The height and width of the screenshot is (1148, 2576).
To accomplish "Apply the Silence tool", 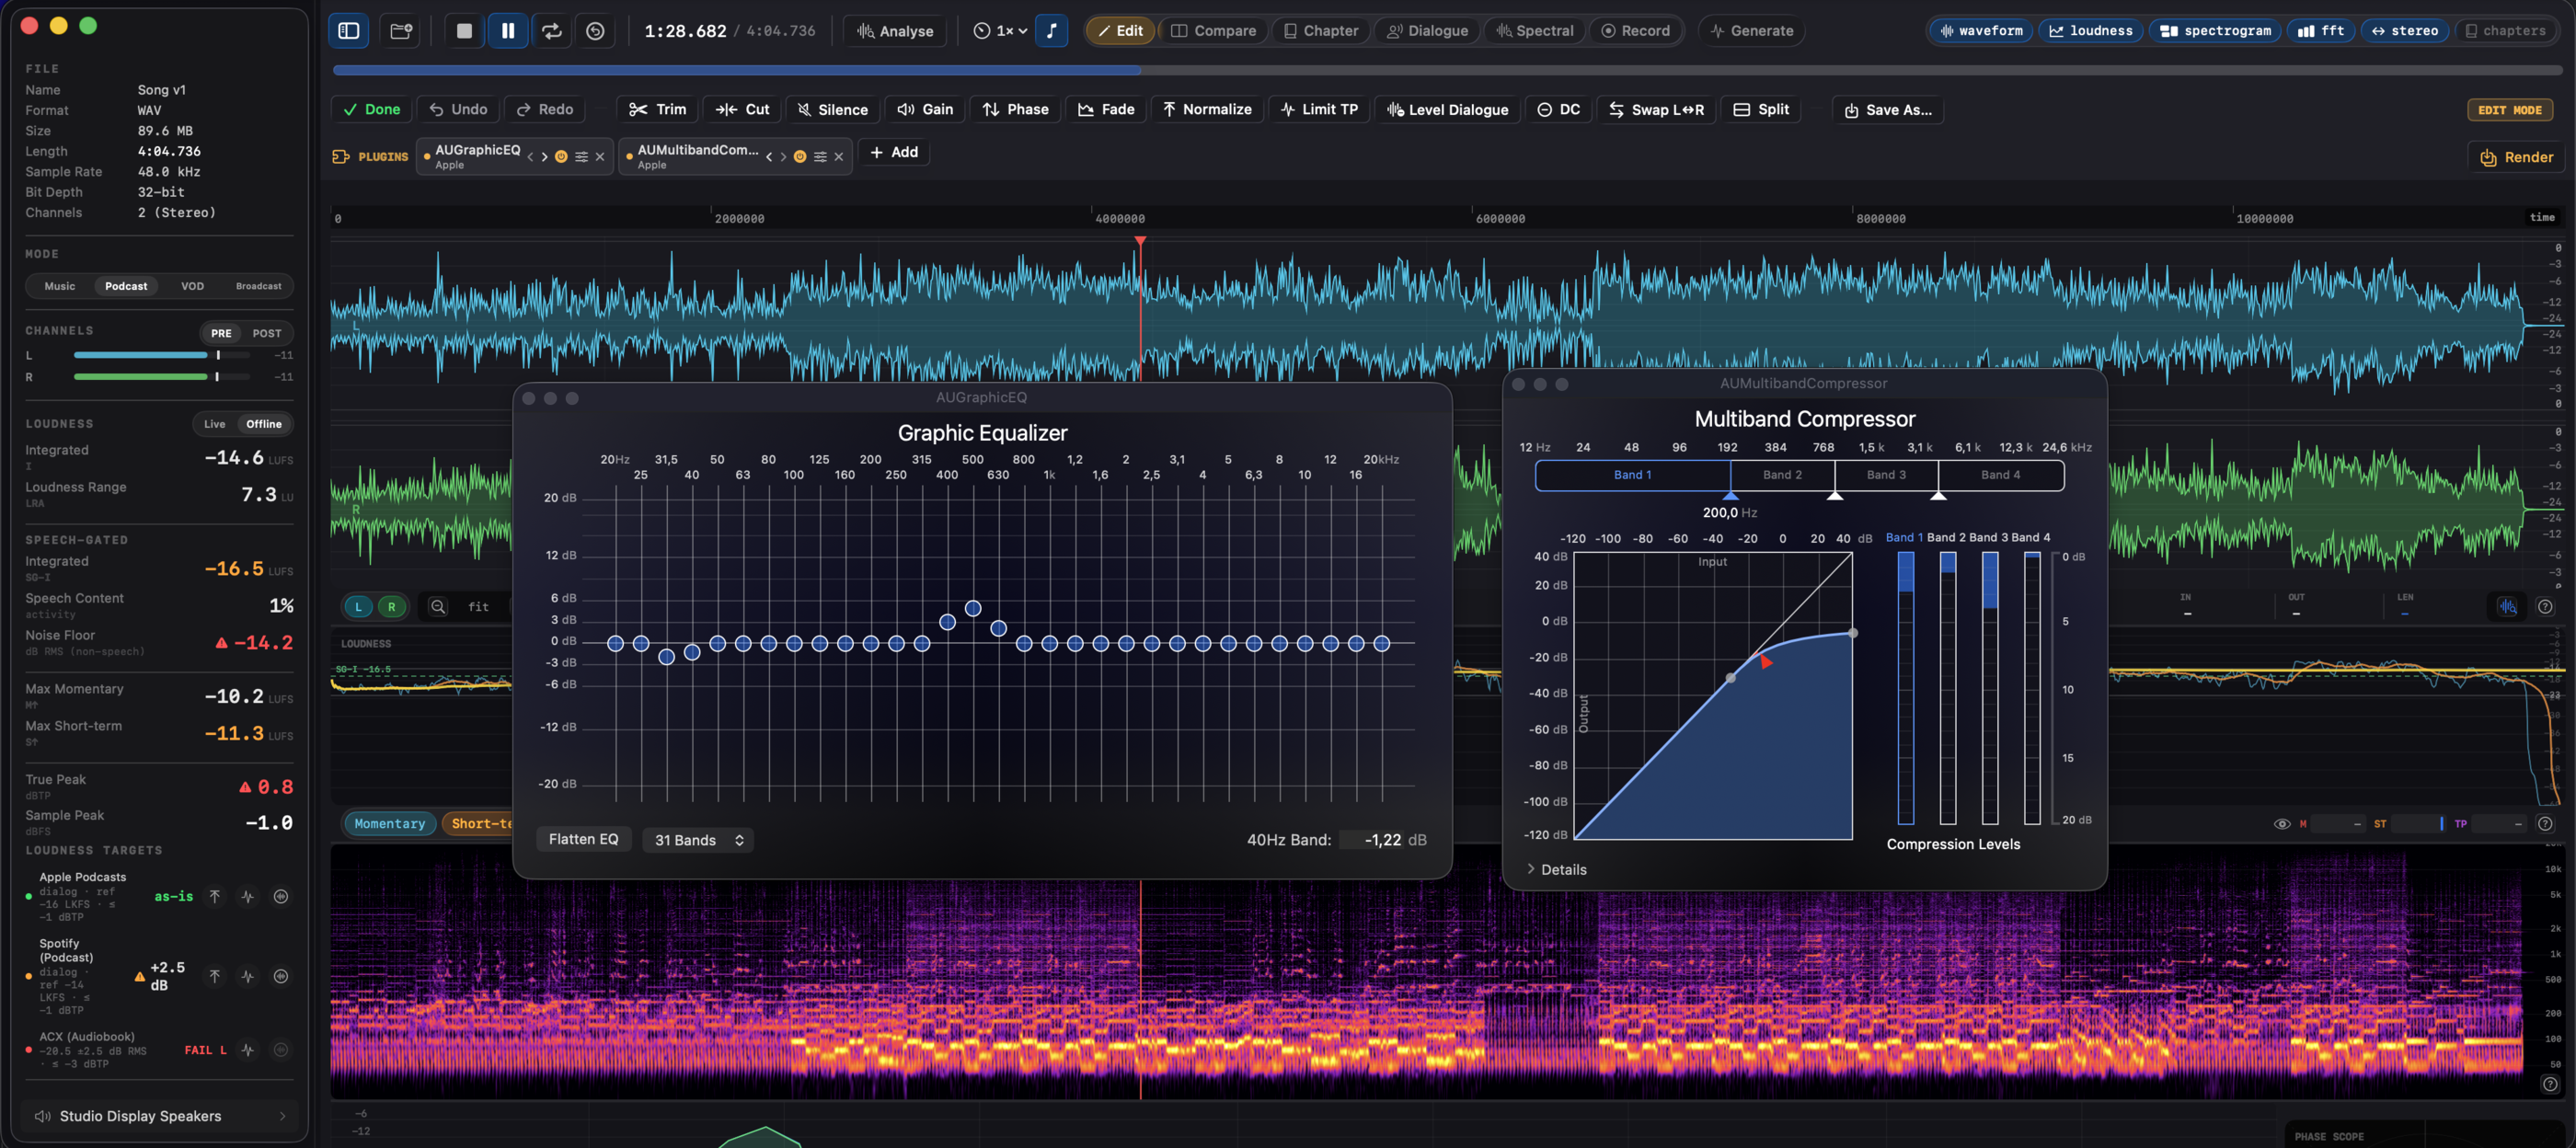I will click(x=832, y=110).
